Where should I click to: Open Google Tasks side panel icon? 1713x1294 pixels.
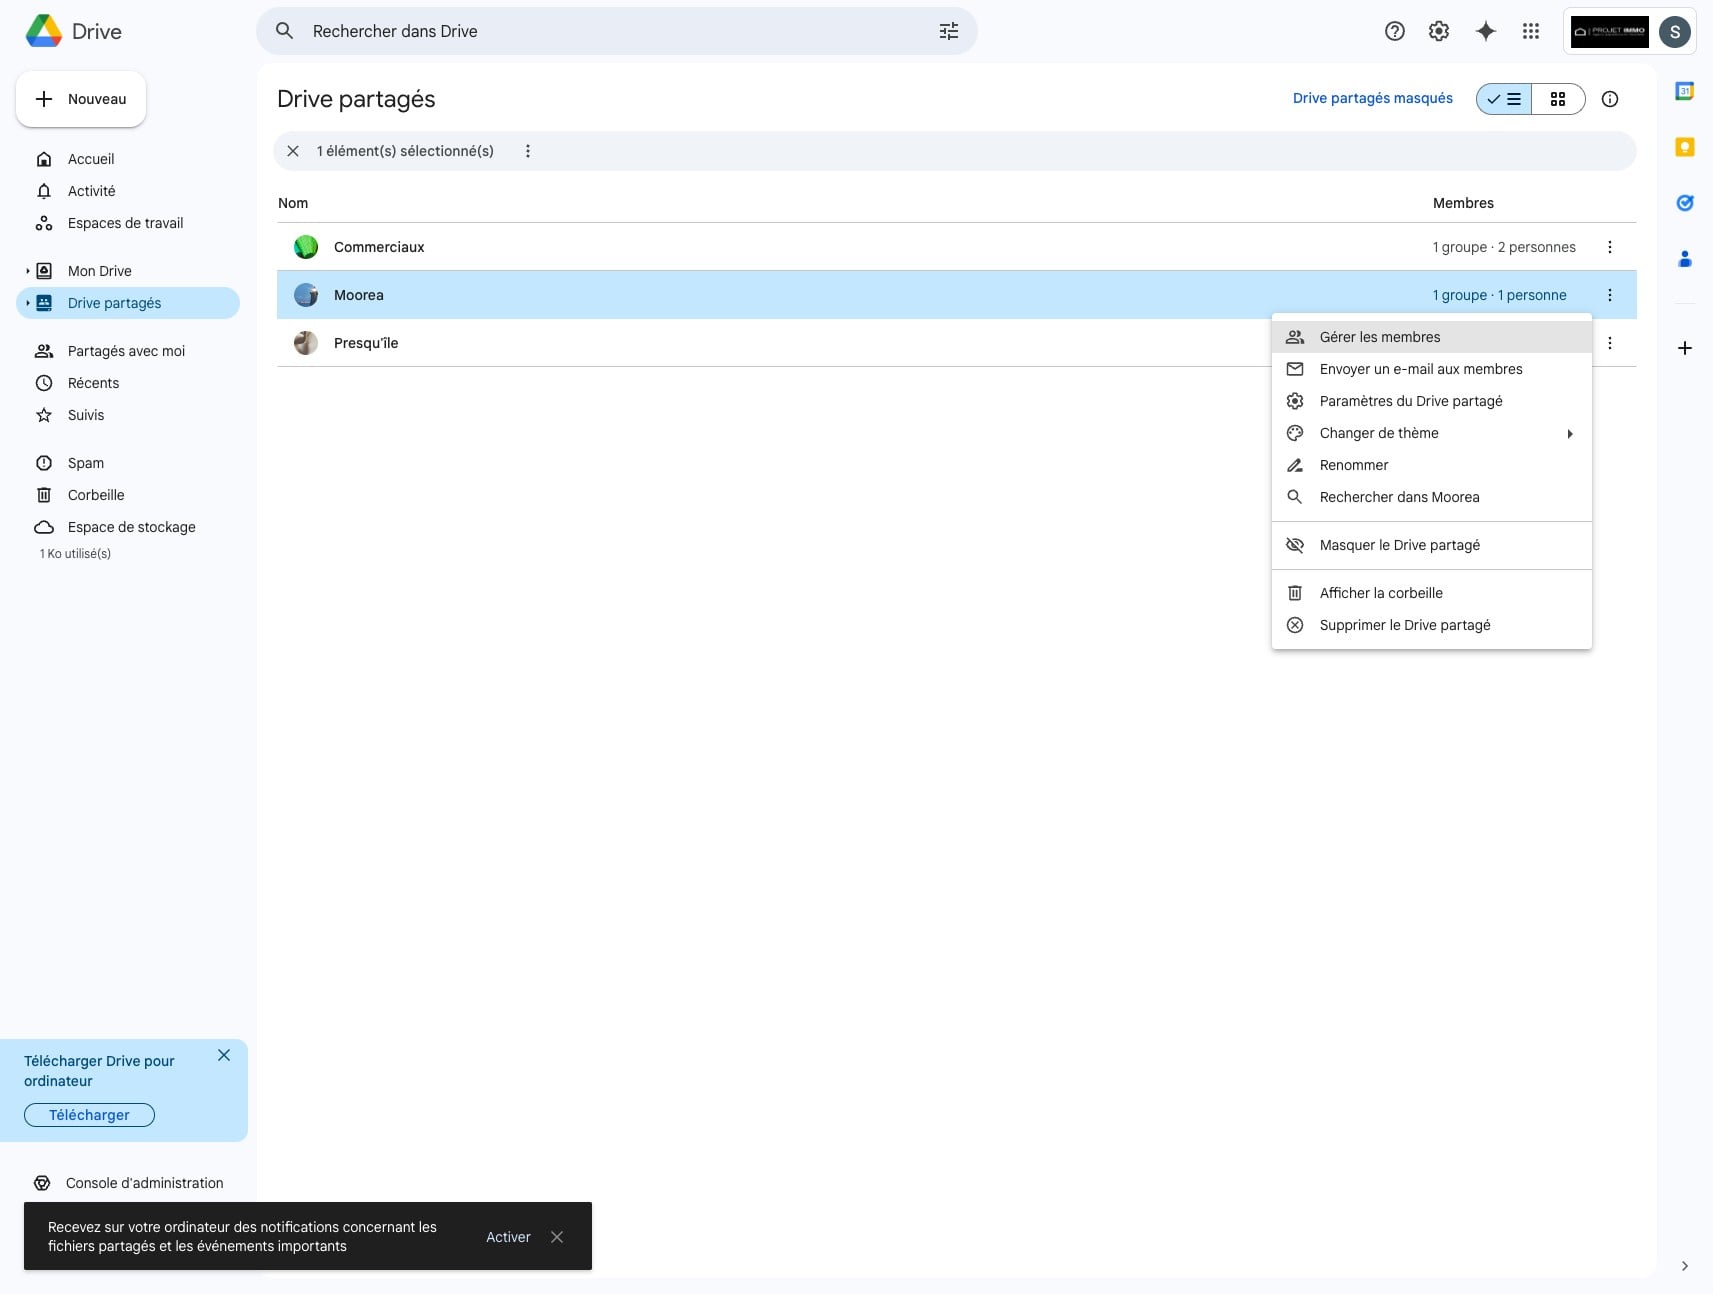tap(1684, 203)
